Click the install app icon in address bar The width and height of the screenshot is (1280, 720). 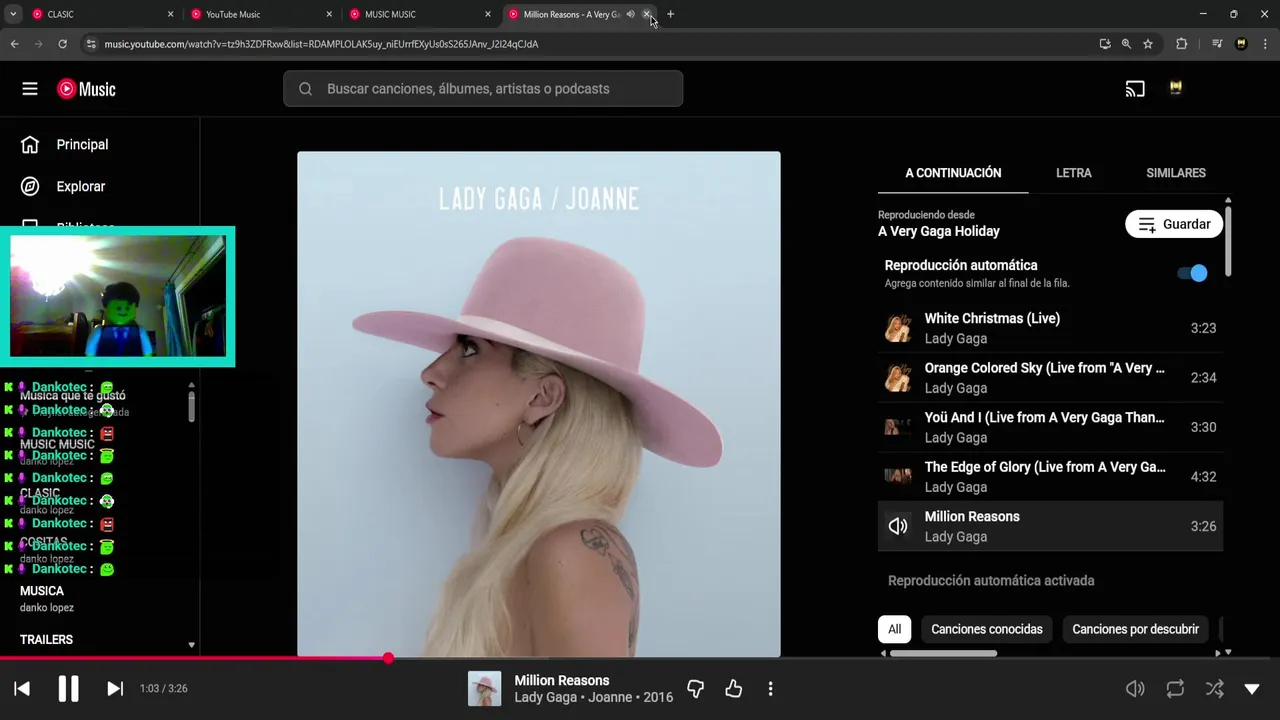pos(1104,44)
